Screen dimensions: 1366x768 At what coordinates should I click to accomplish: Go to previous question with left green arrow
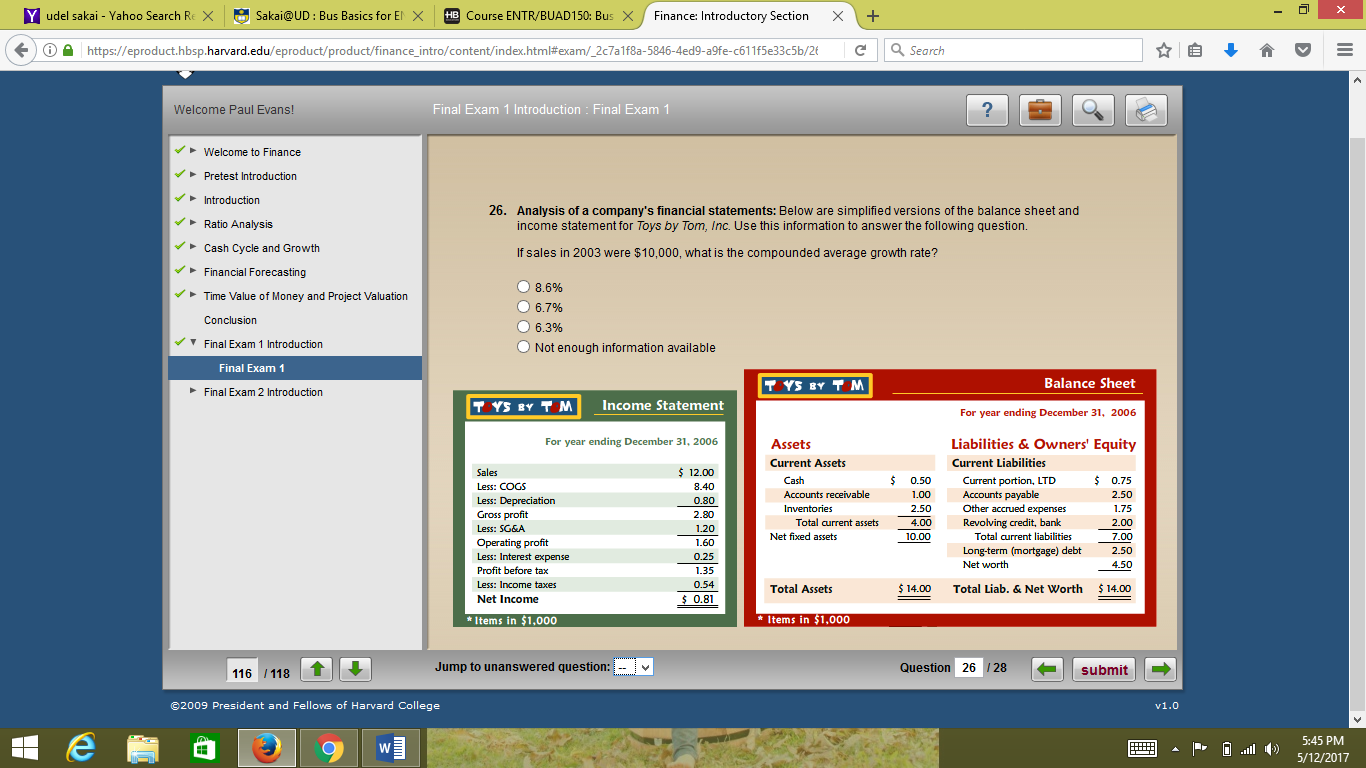pos(1047,670)
